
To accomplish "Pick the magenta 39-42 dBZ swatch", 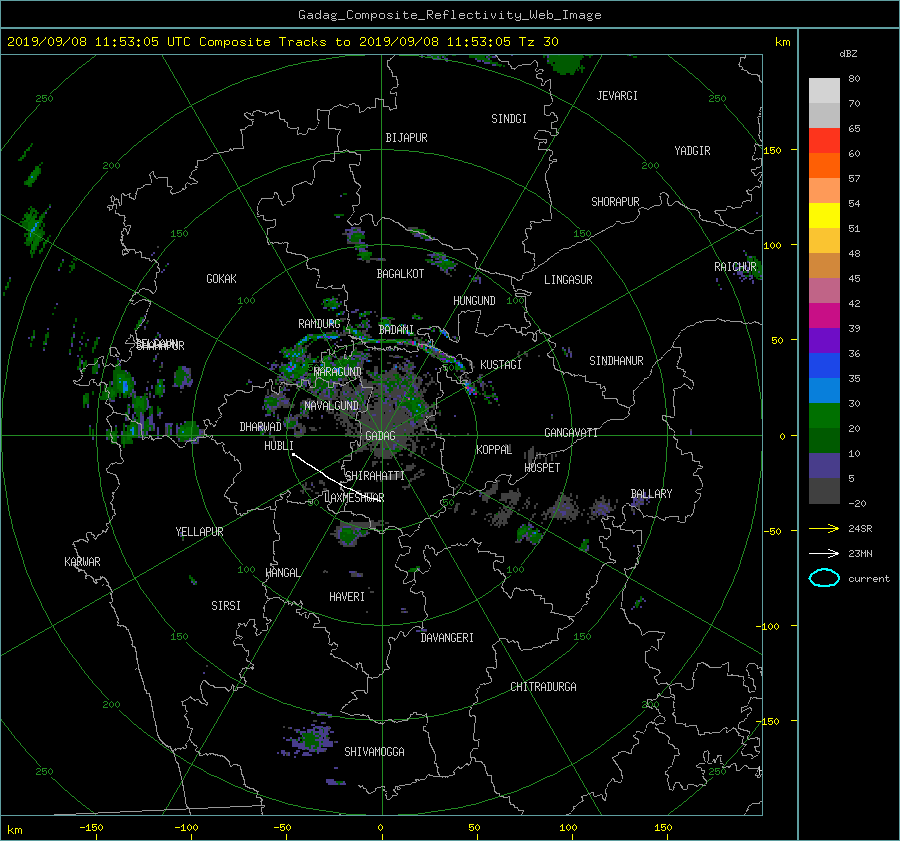I will [824, 316].
